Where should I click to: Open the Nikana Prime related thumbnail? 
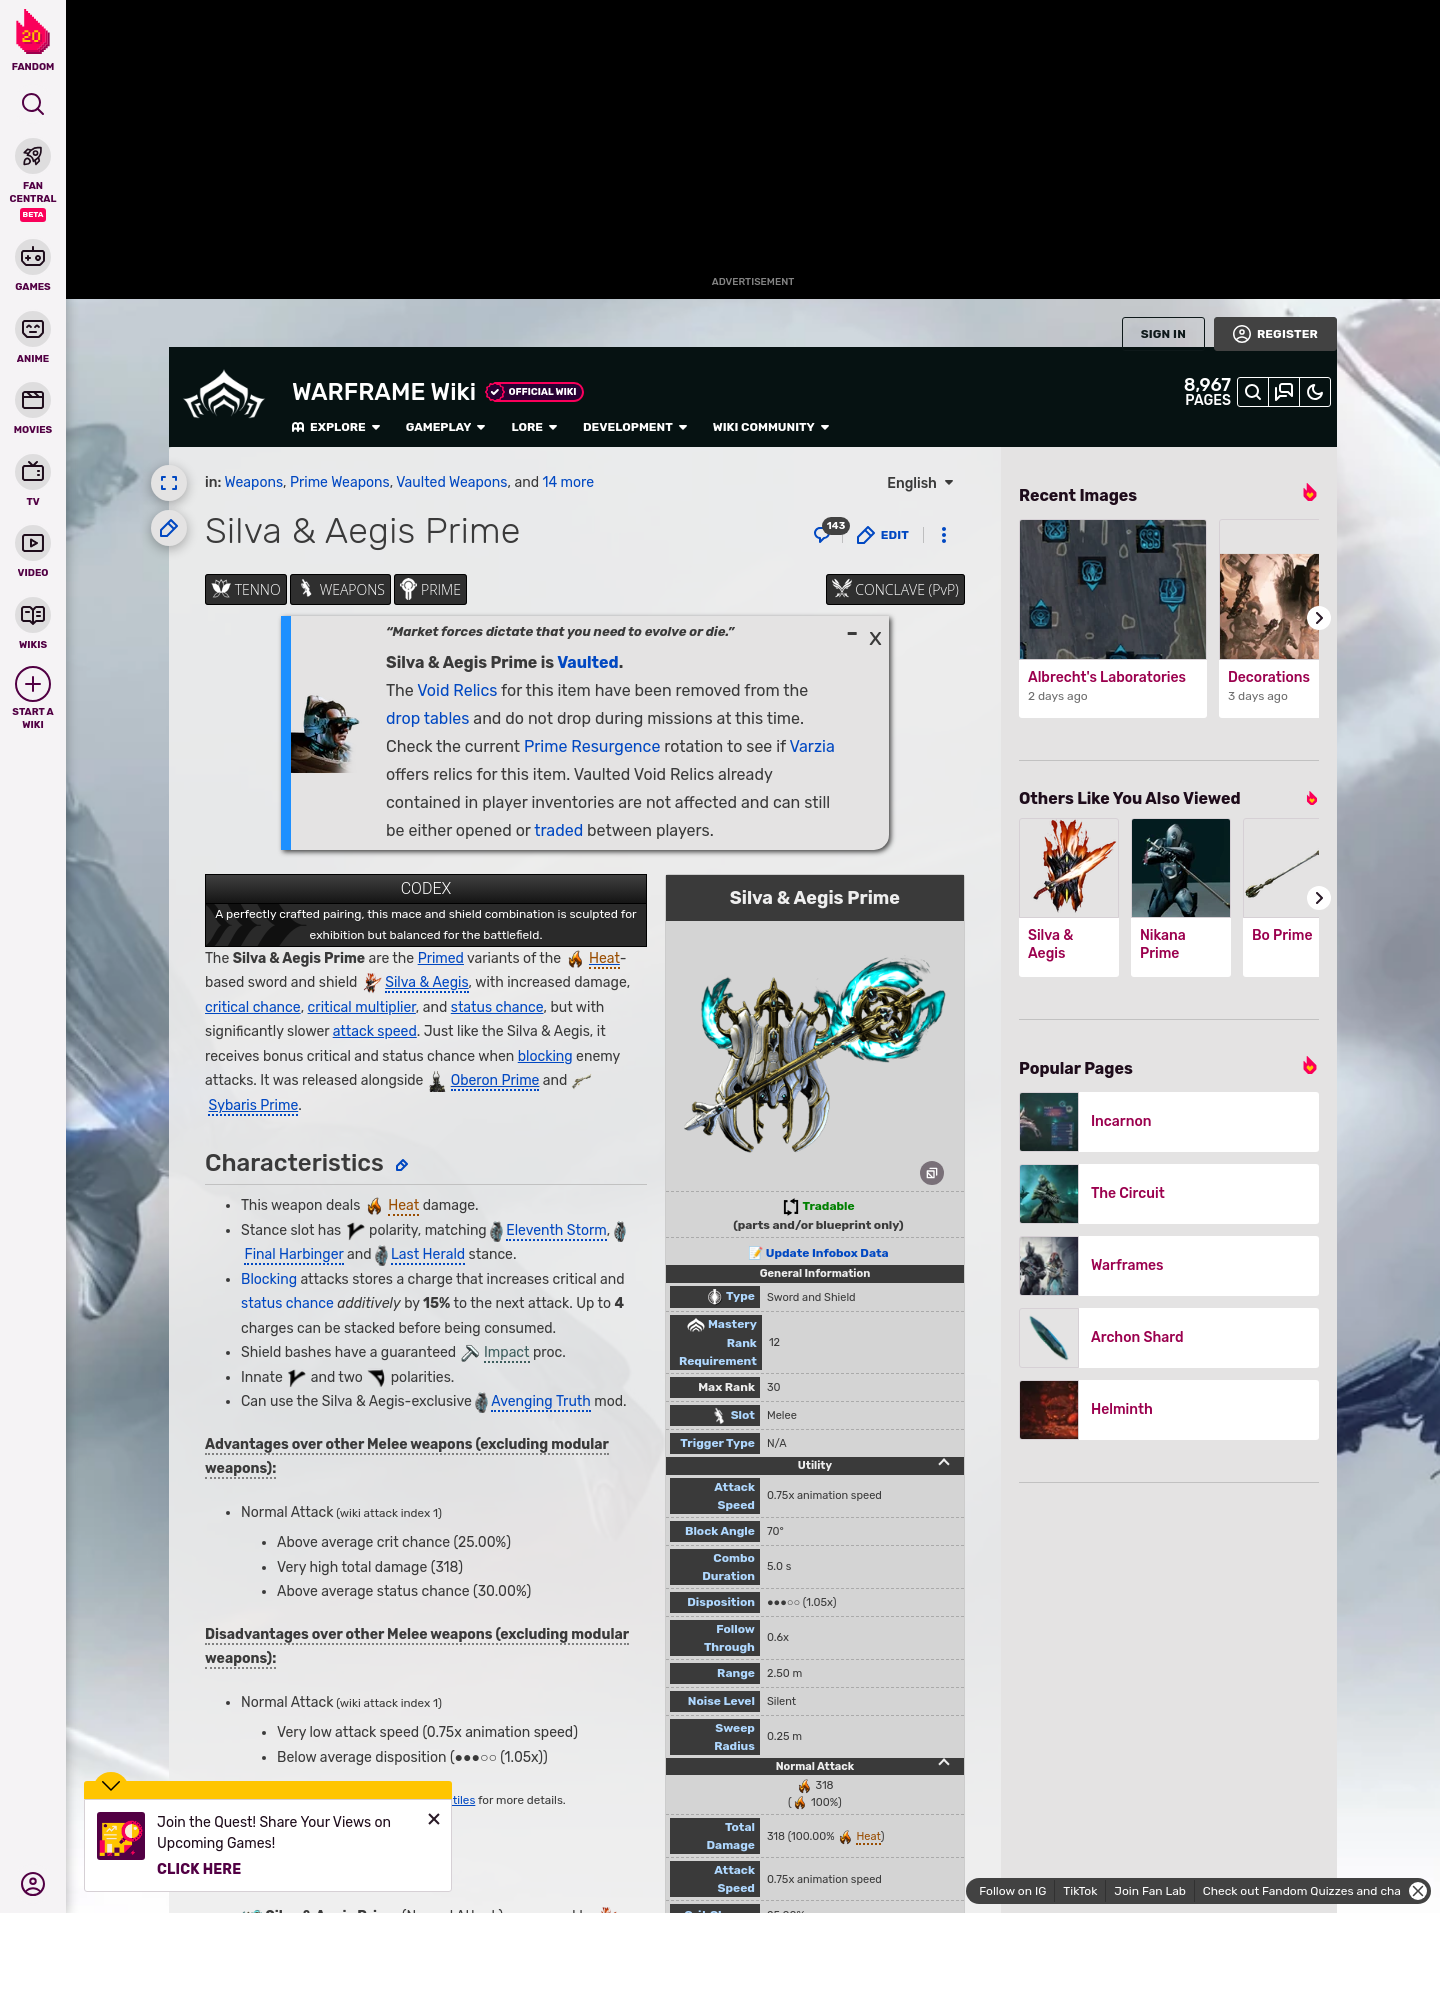coord(1181,868)
